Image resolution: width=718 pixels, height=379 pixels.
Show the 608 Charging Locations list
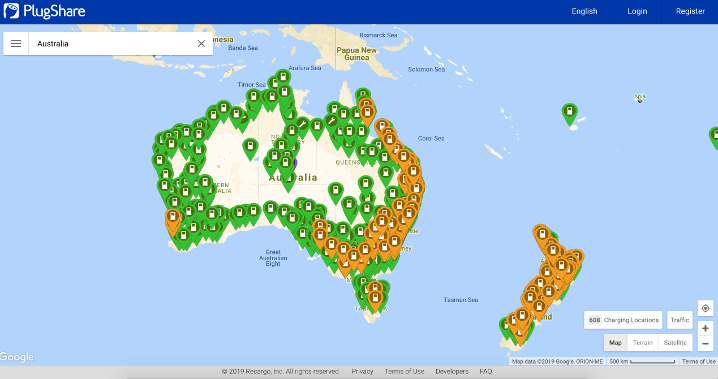click(623, 320)
